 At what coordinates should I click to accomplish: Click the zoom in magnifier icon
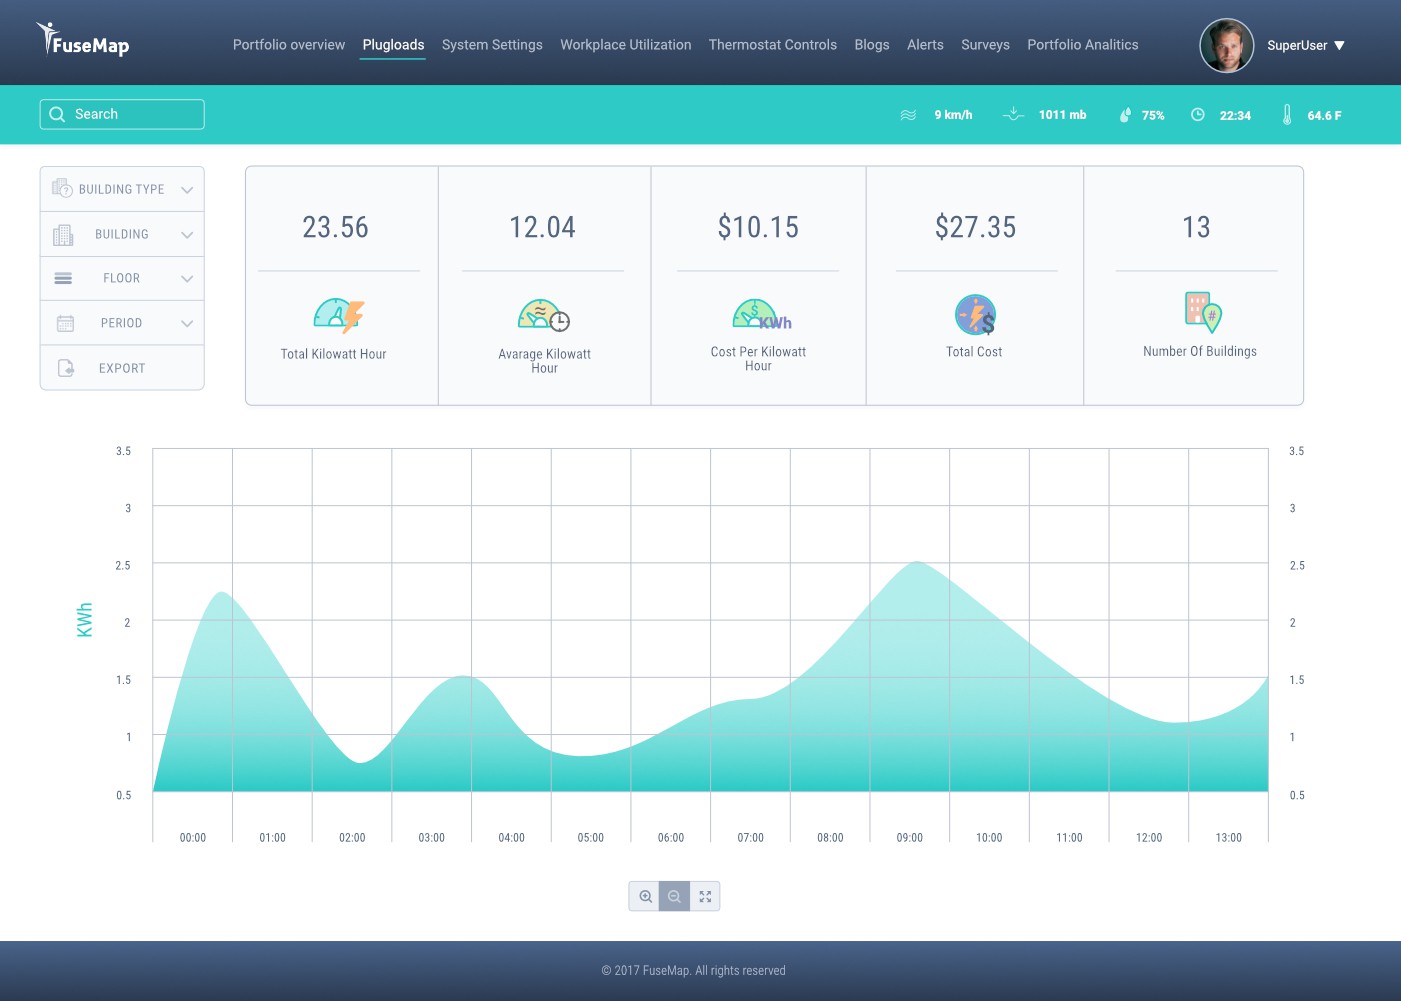click(x=645, y=897)
